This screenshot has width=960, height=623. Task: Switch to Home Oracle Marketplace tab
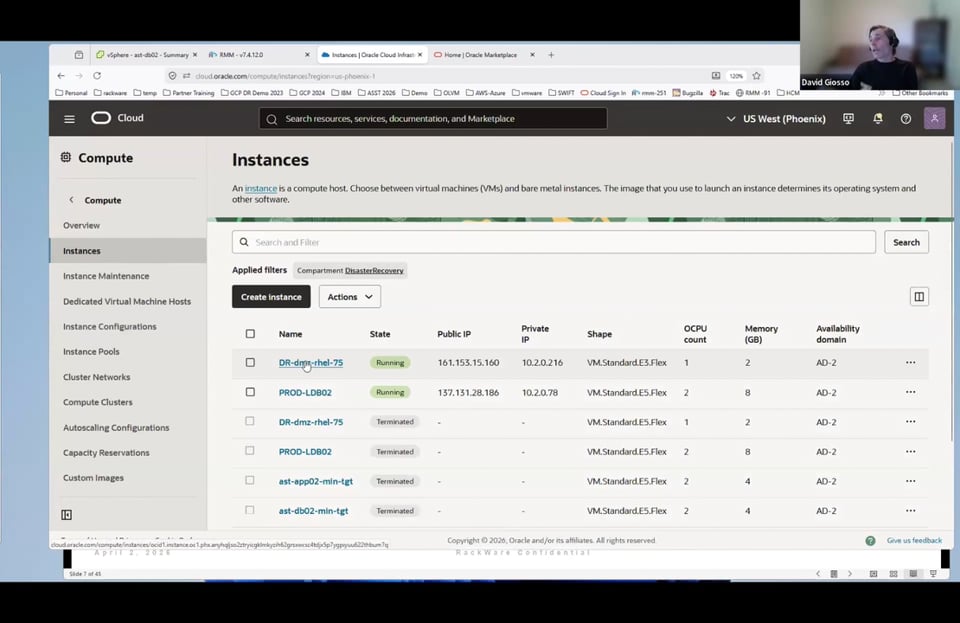(x=482, y=55)
